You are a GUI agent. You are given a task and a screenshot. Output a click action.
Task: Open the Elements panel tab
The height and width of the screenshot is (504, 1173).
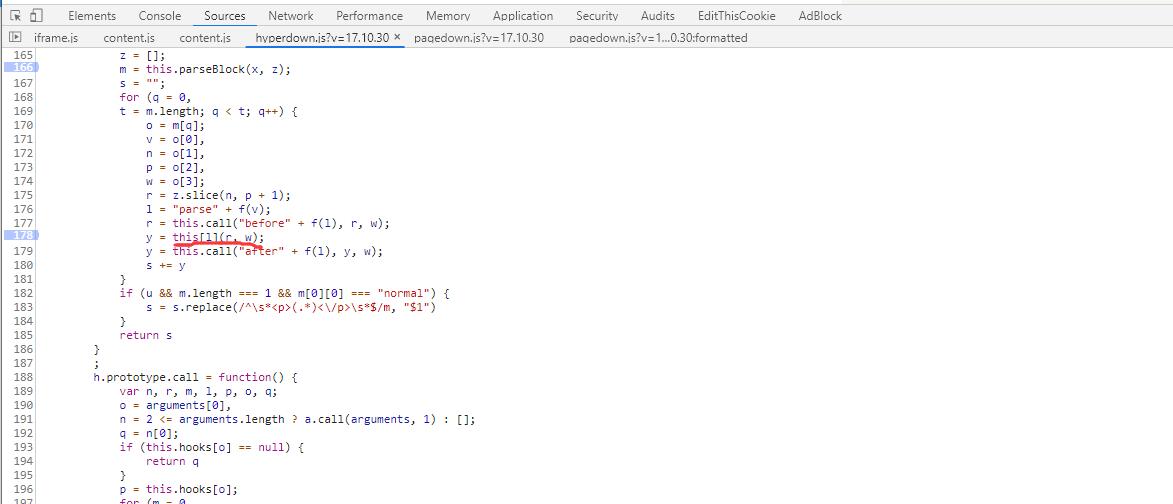(x=92, y=16)
